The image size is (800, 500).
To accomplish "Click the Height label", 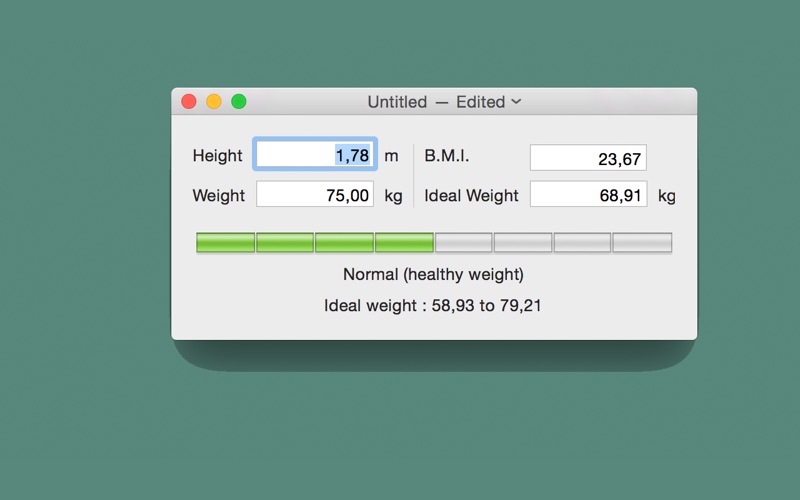I will (x=217, y=155).
